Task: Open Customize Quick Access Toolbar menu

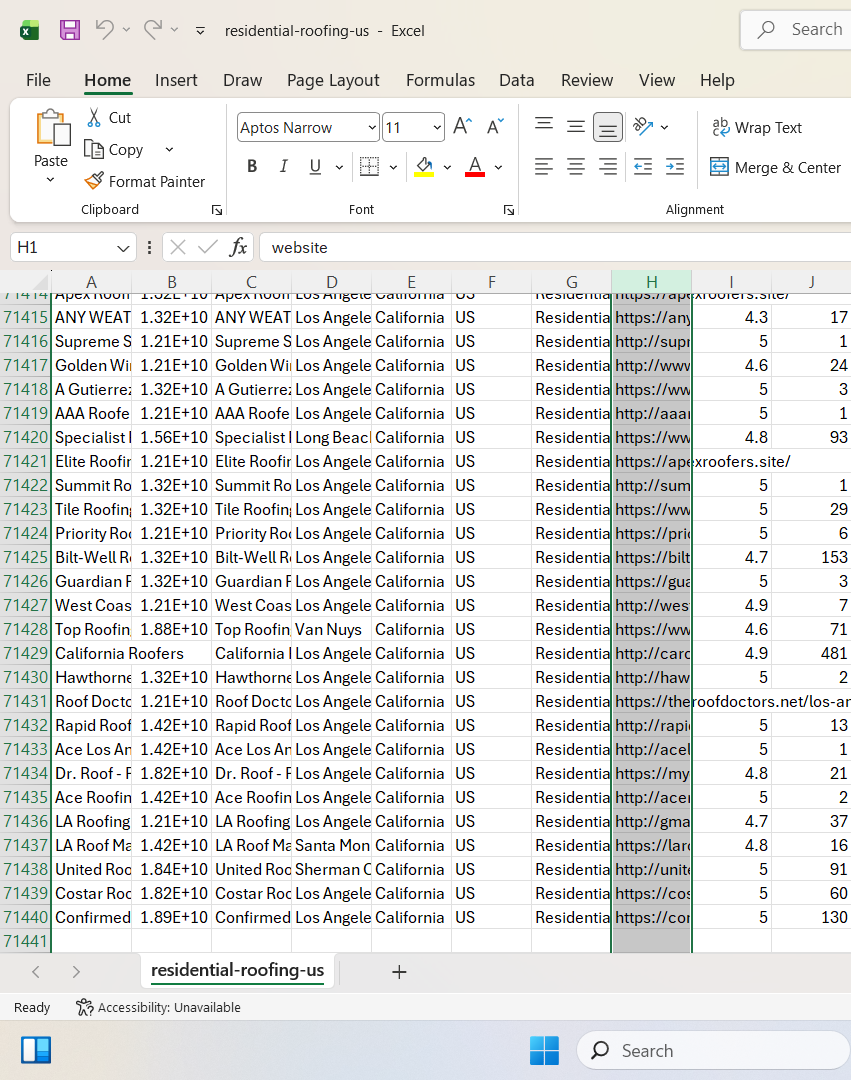Action: tap(200, 30)
